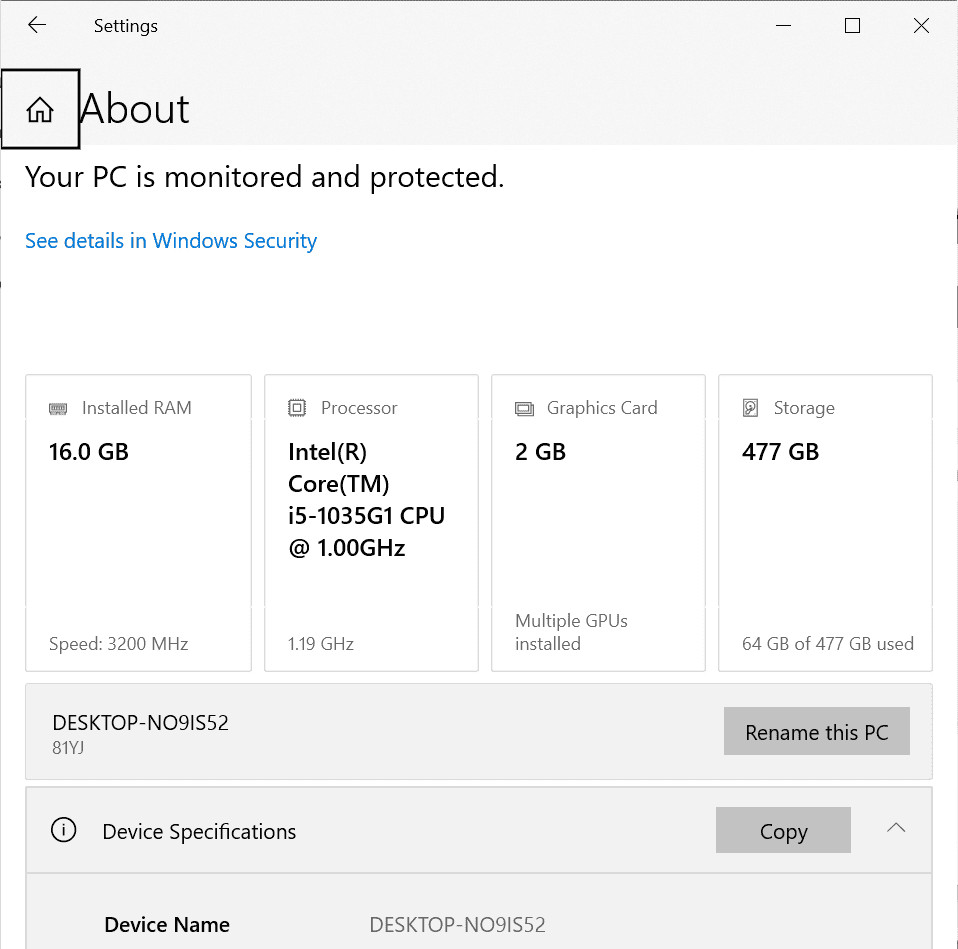This screenshot has height=949, width=958.
Task: Click the Graphics Card label
Action: [x=602, y=408]
